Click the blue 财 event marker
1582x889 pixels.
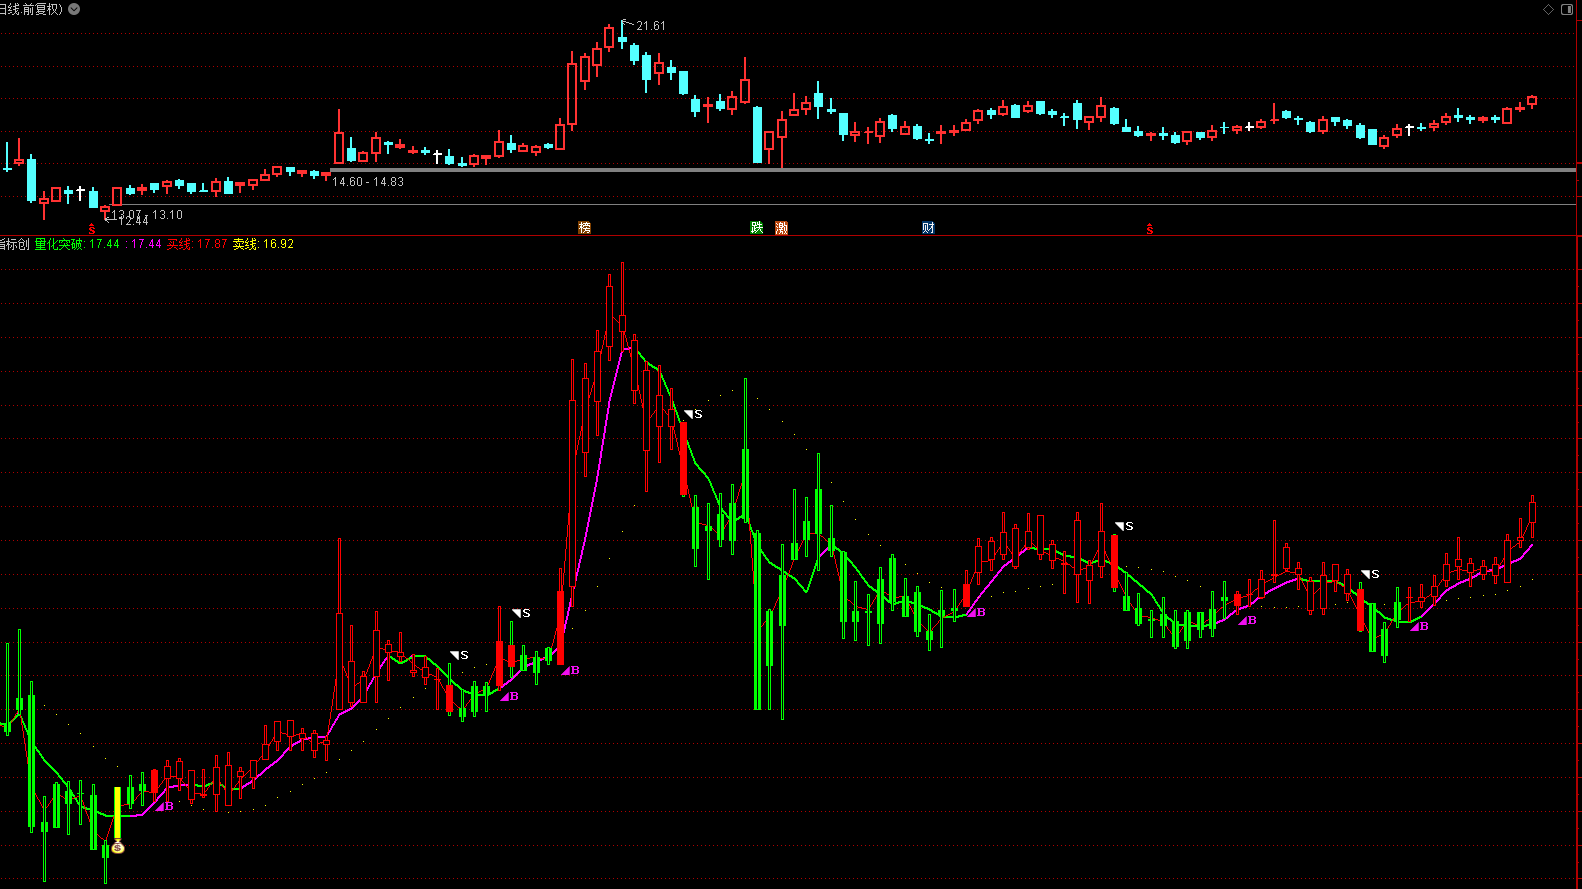coord(928,228)
